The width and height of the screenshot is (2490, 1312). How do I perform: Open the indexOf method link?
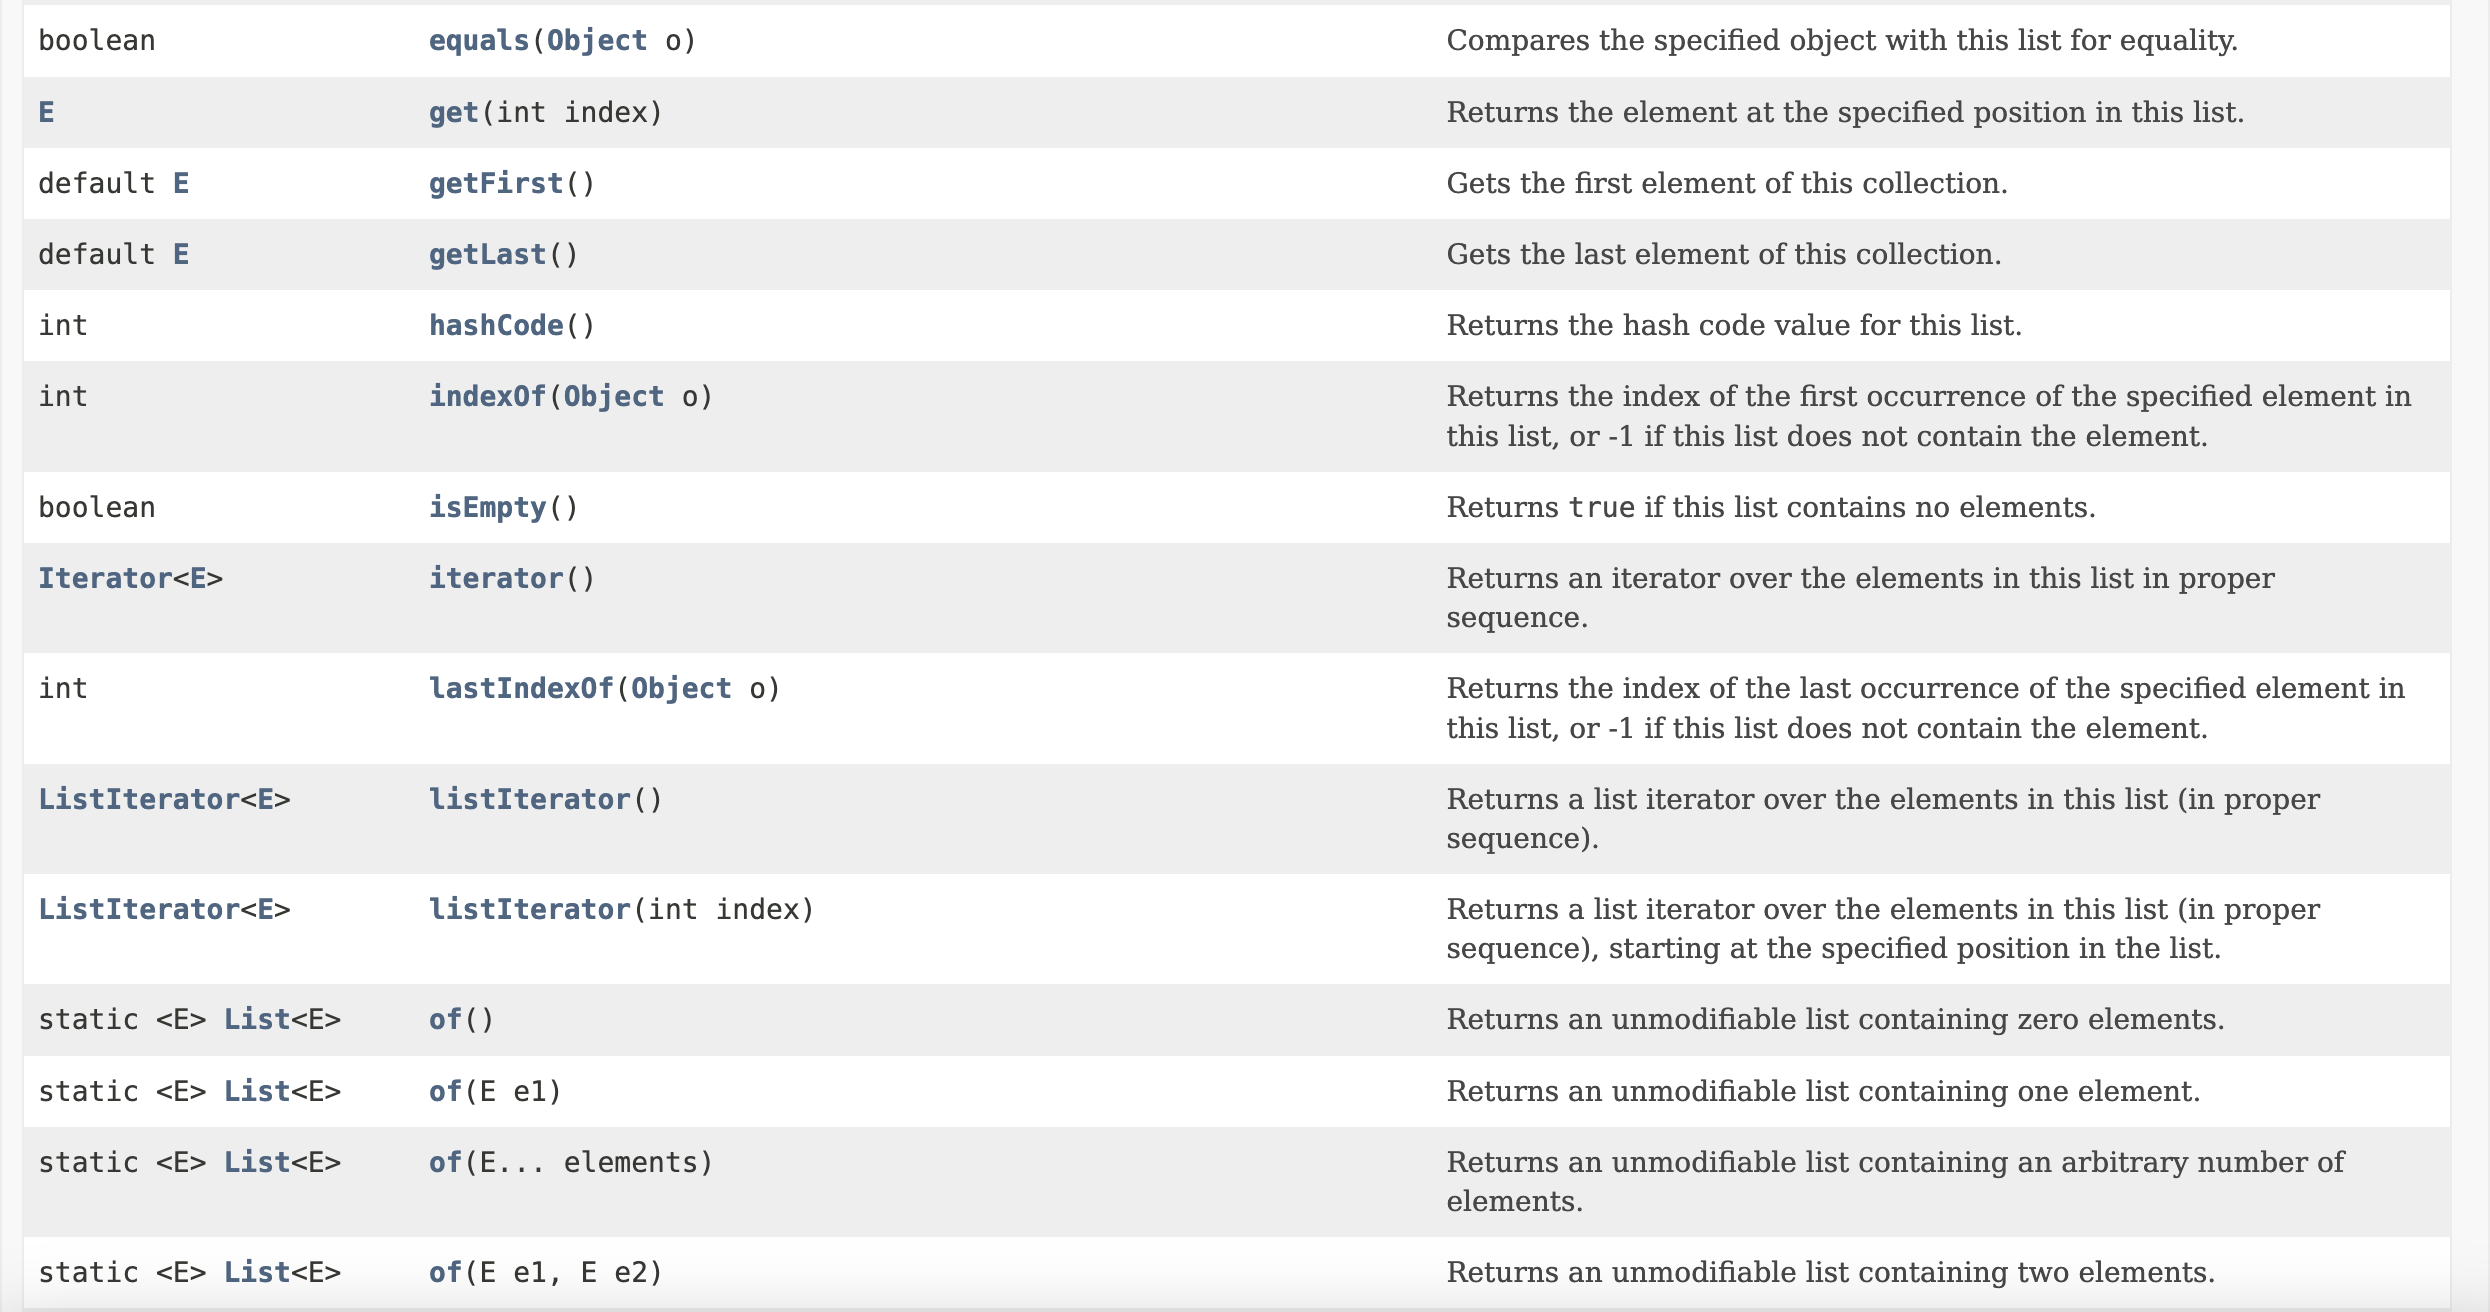(x=488, y=397)
